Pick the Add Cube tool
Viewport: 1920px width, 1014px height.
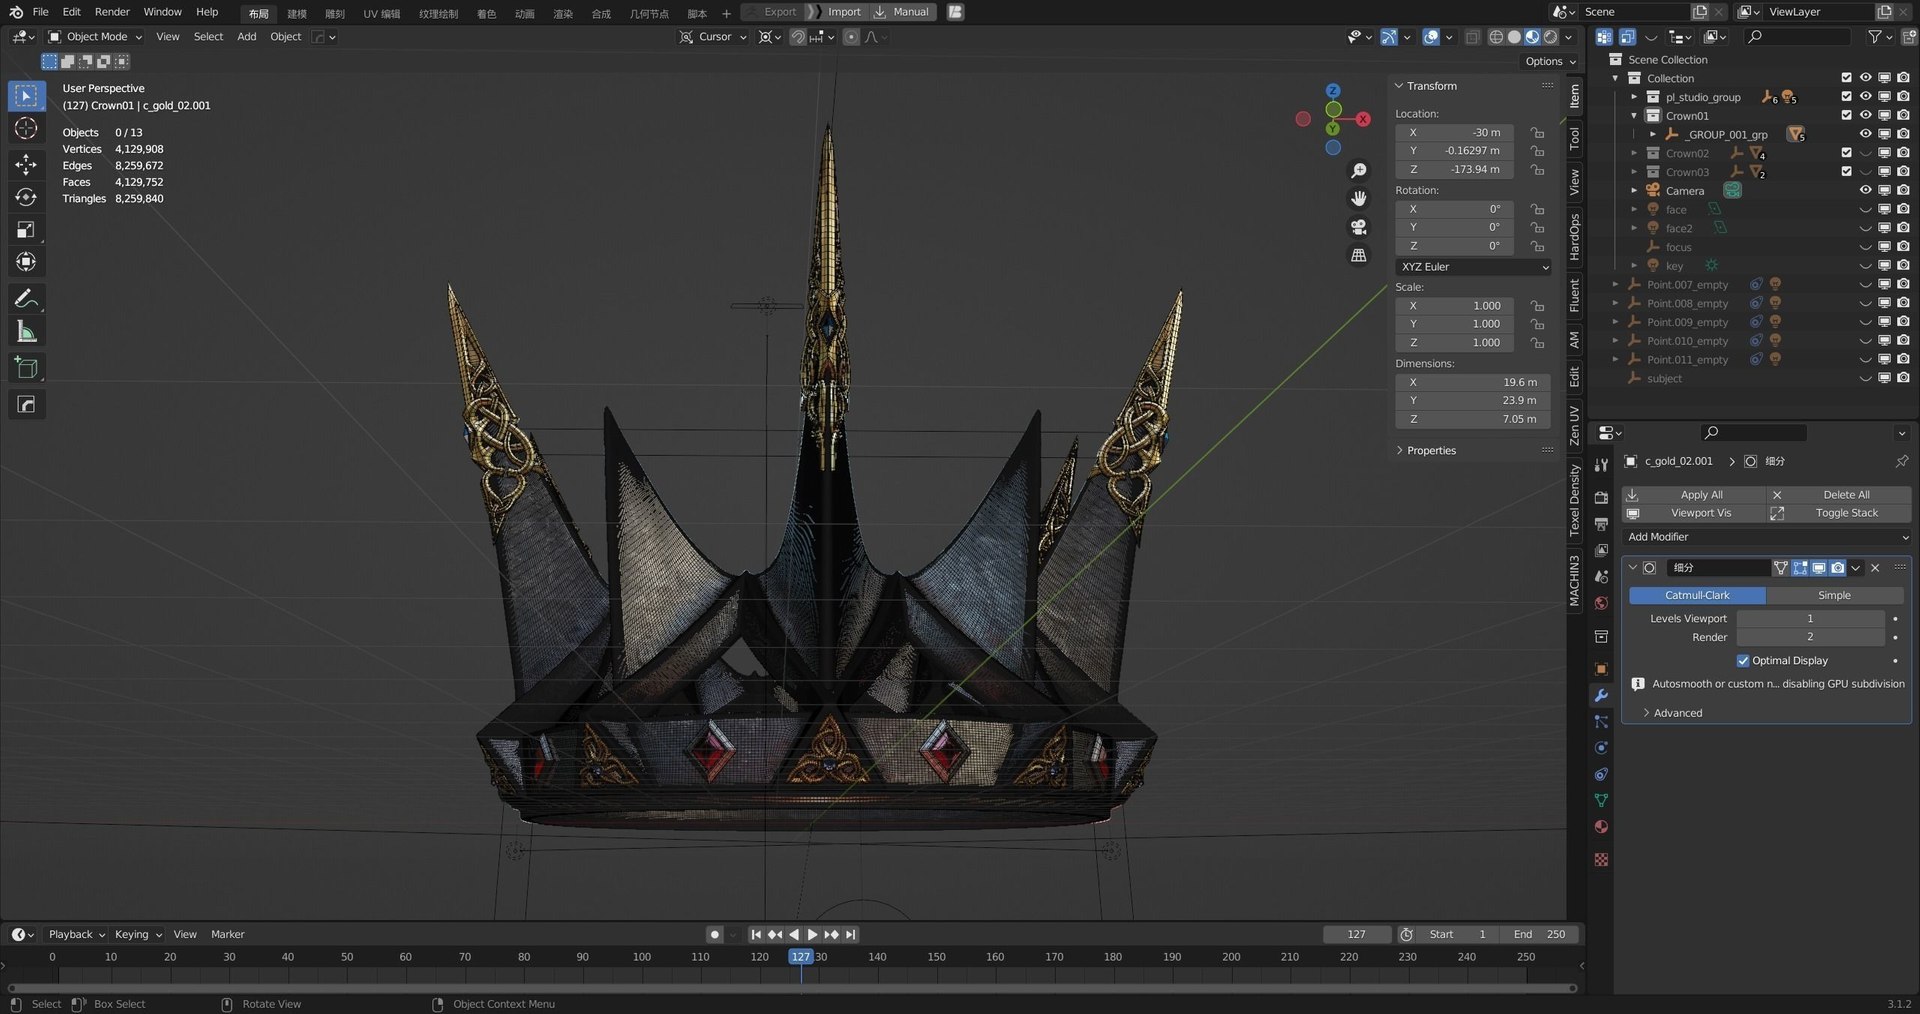point(27,368)
